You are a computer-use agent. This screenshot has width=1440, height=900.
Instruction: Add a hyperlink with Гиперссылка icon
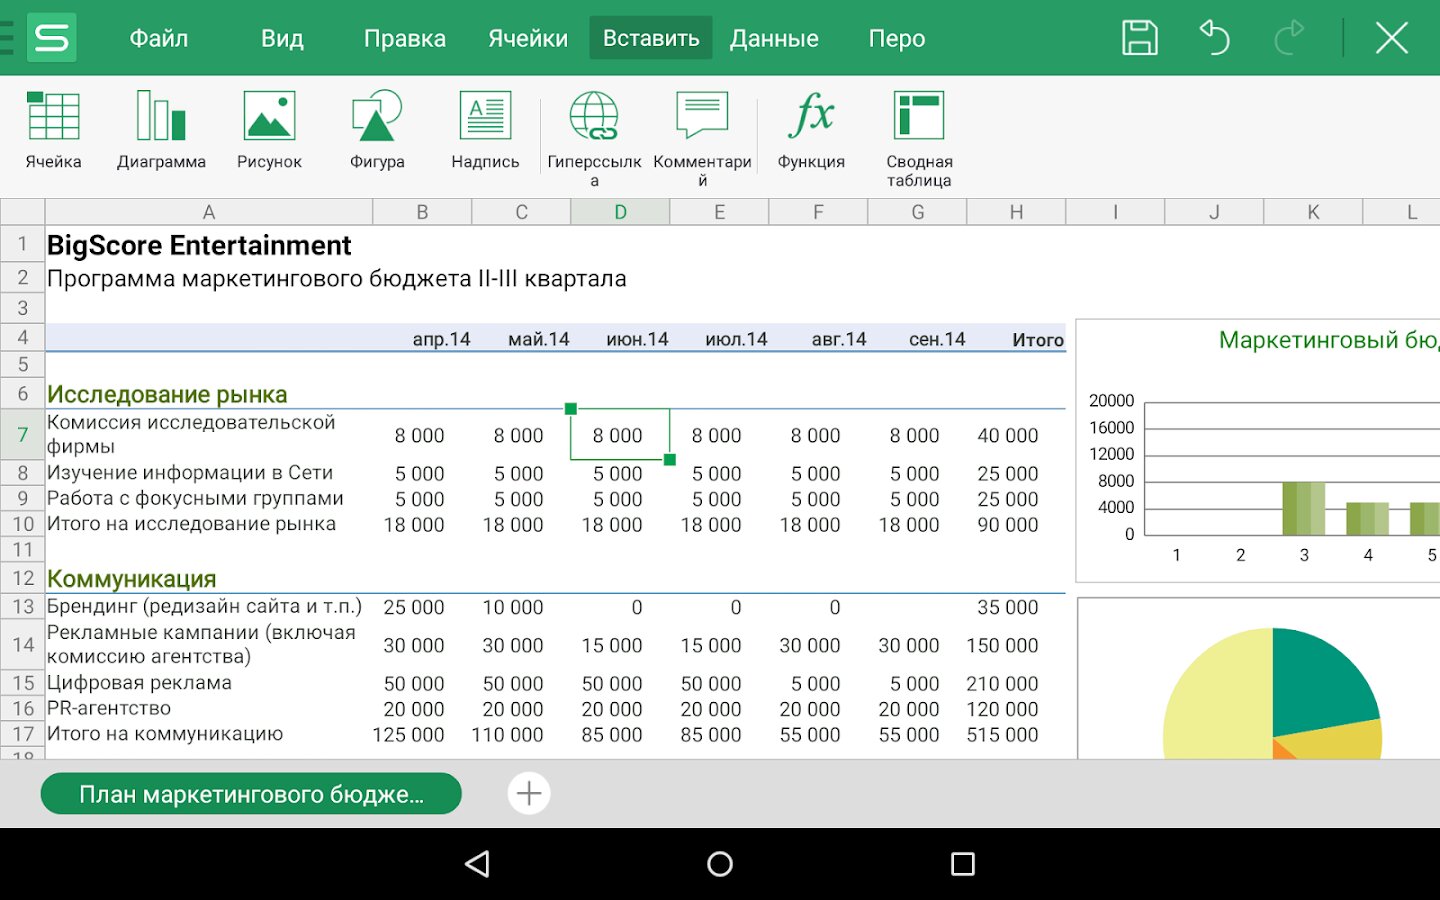pyautogui.click(x=594, y=130)
